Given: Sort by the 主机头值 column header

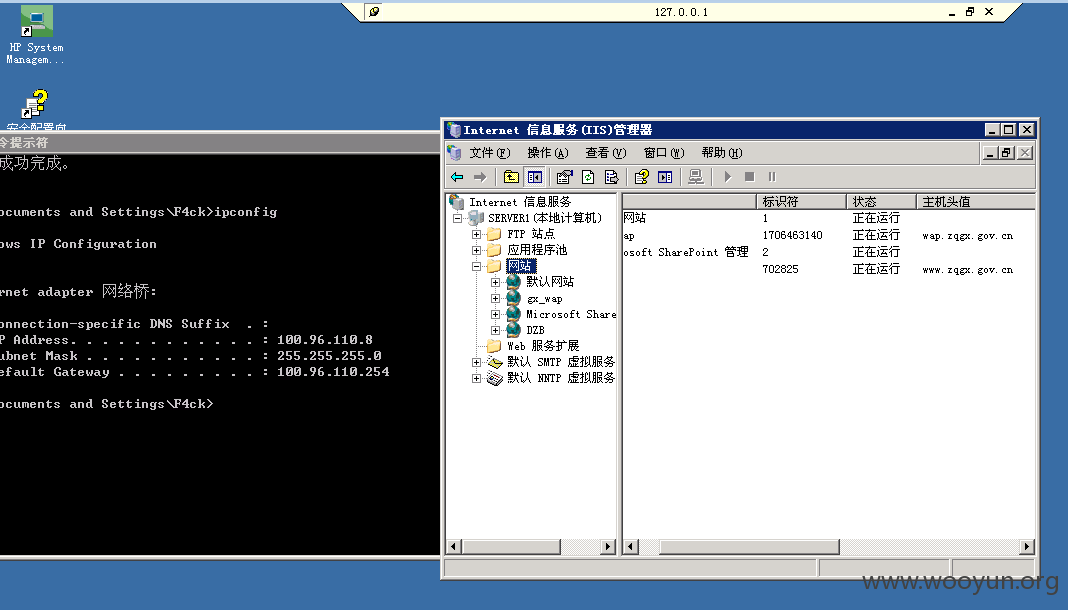Looking at the screenshot, I should 975,202.
